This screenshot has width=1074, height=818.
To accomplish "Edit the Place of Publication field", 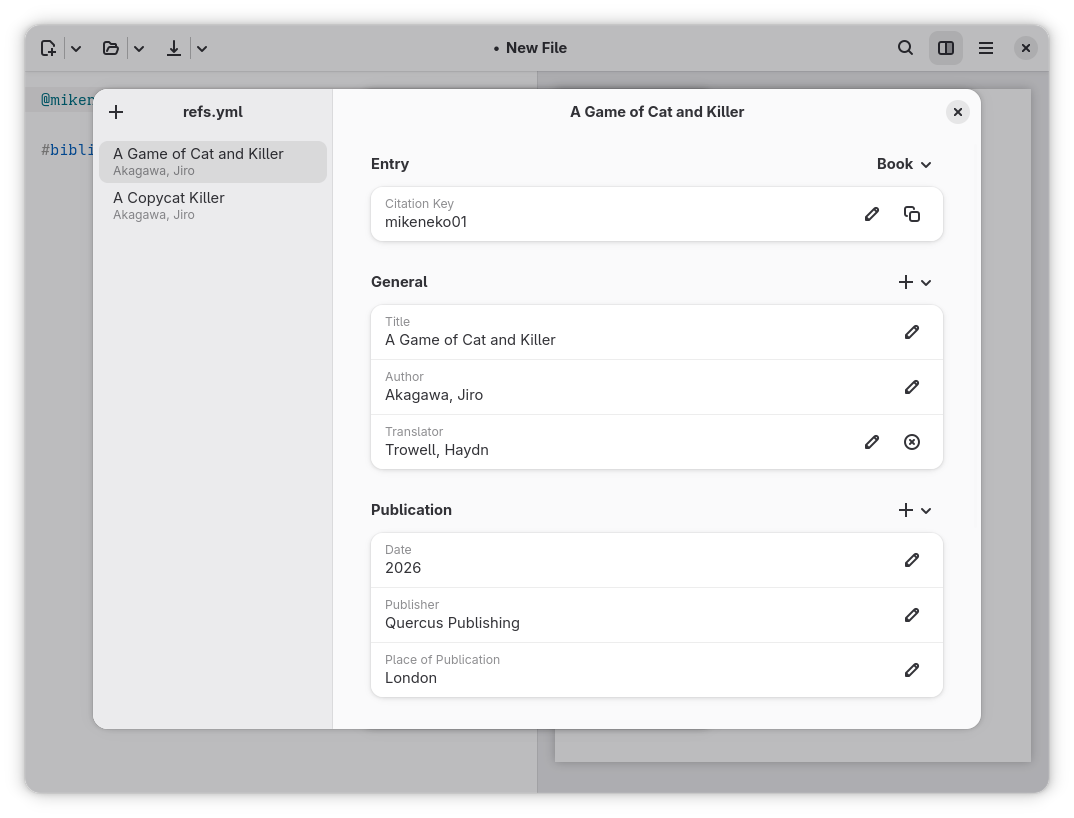I will pyautogui.click(x=912, y=670).
